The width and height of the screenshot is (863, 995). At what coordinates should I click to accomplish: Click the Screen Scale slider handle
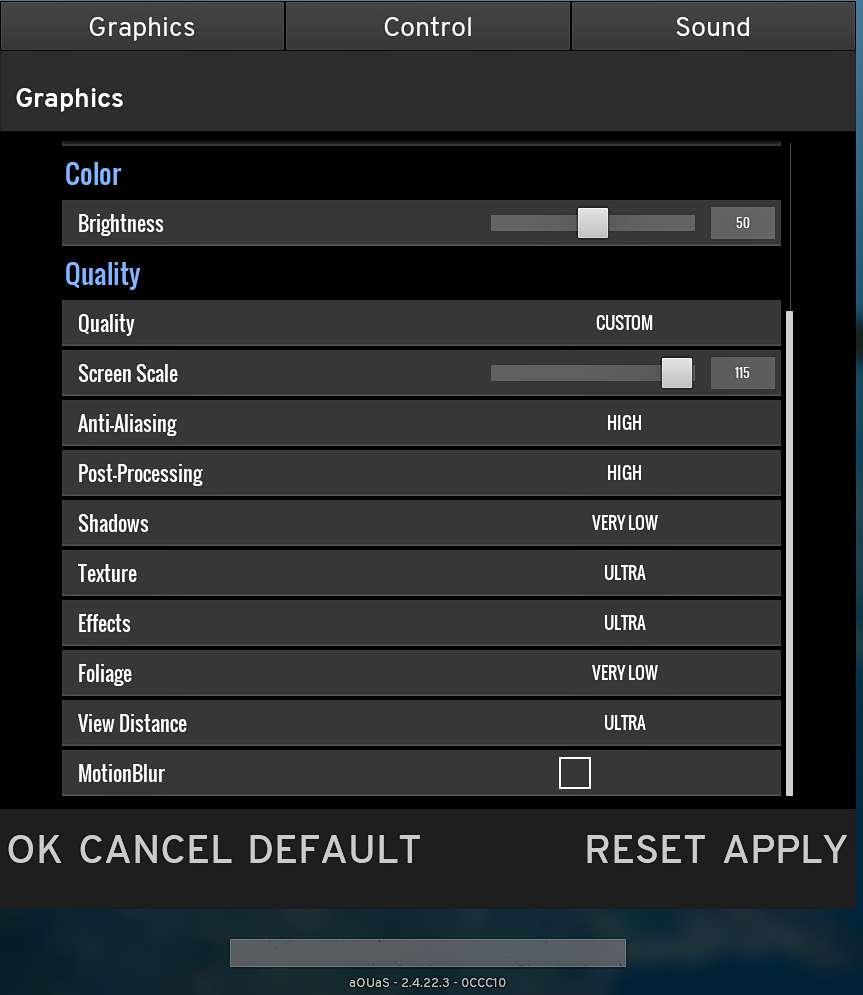[x=677, y=372]
